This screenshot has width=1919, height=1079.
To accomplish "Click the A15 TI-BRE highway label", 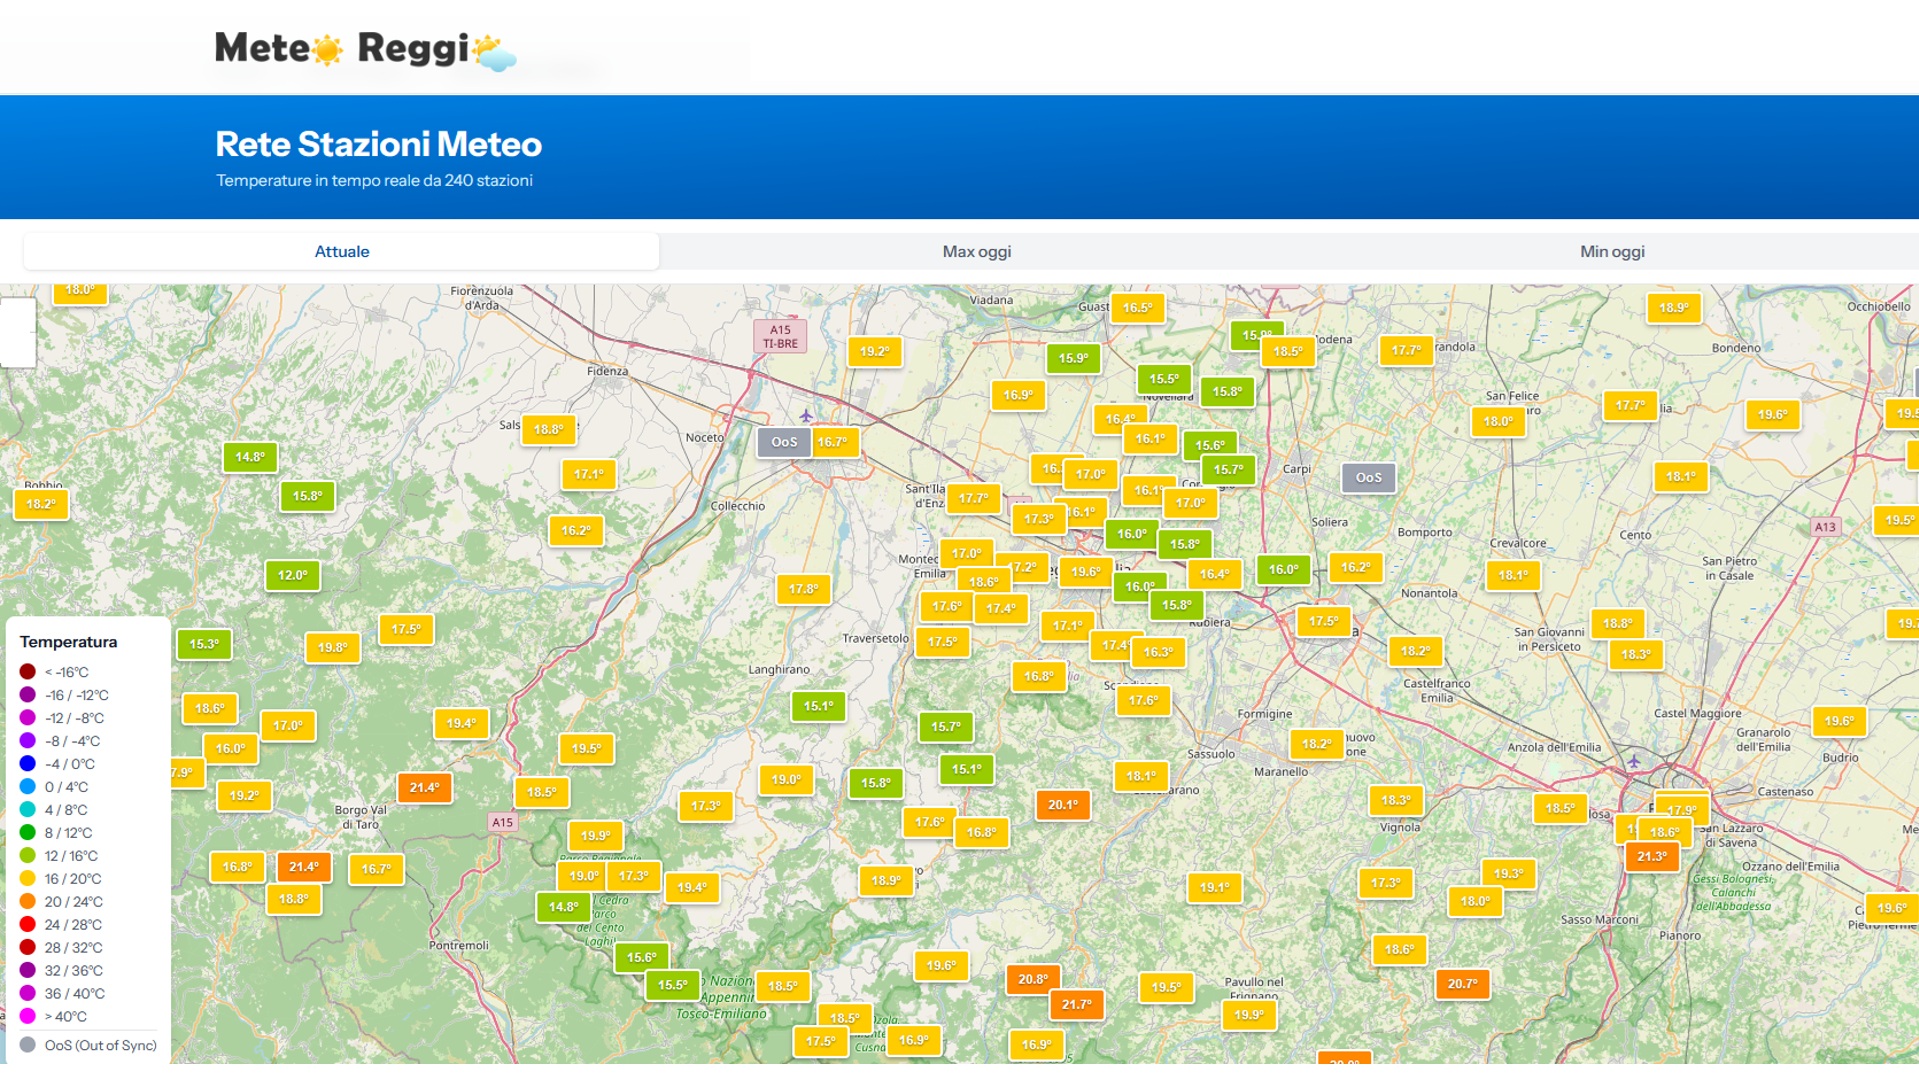I will [780, 337].
